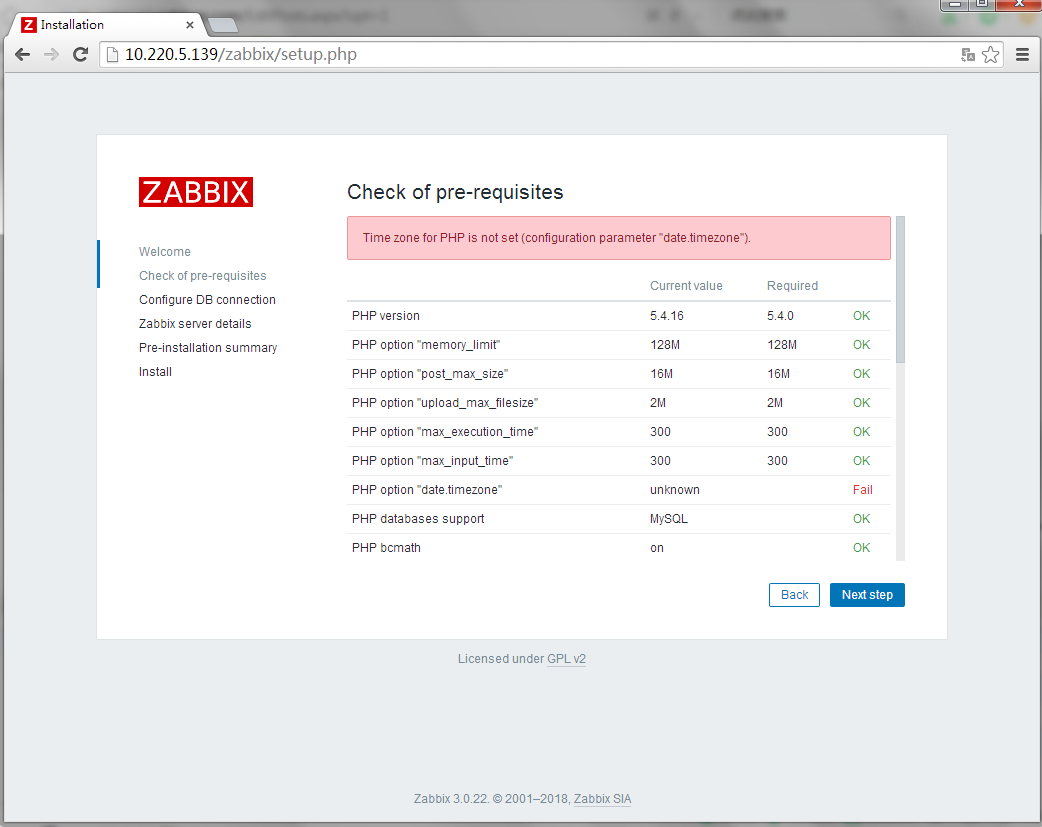1042x827 pixels.
Task: Click the translate page icon in address bar
Action: 968,55
